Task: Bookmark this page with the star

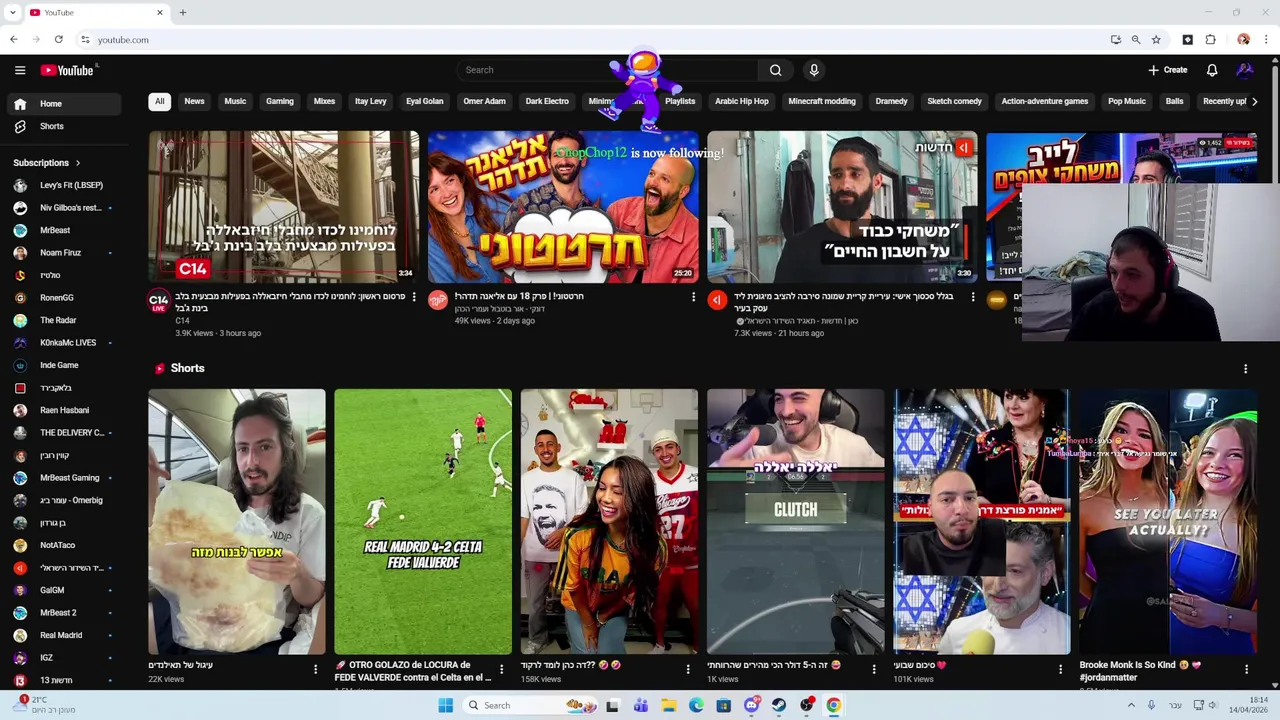Action: tap(1156, 40)
